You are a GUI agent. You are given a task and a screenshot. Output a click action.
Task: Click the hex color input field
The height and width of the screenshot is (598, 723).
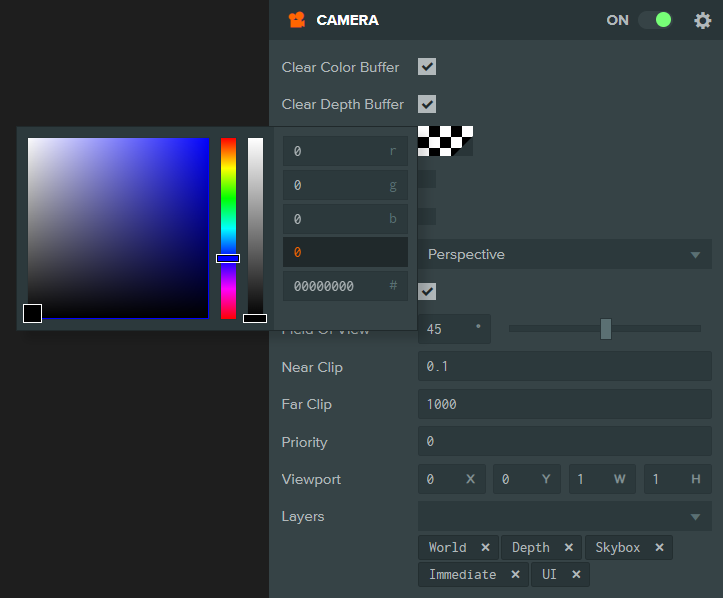pos(345,286)
